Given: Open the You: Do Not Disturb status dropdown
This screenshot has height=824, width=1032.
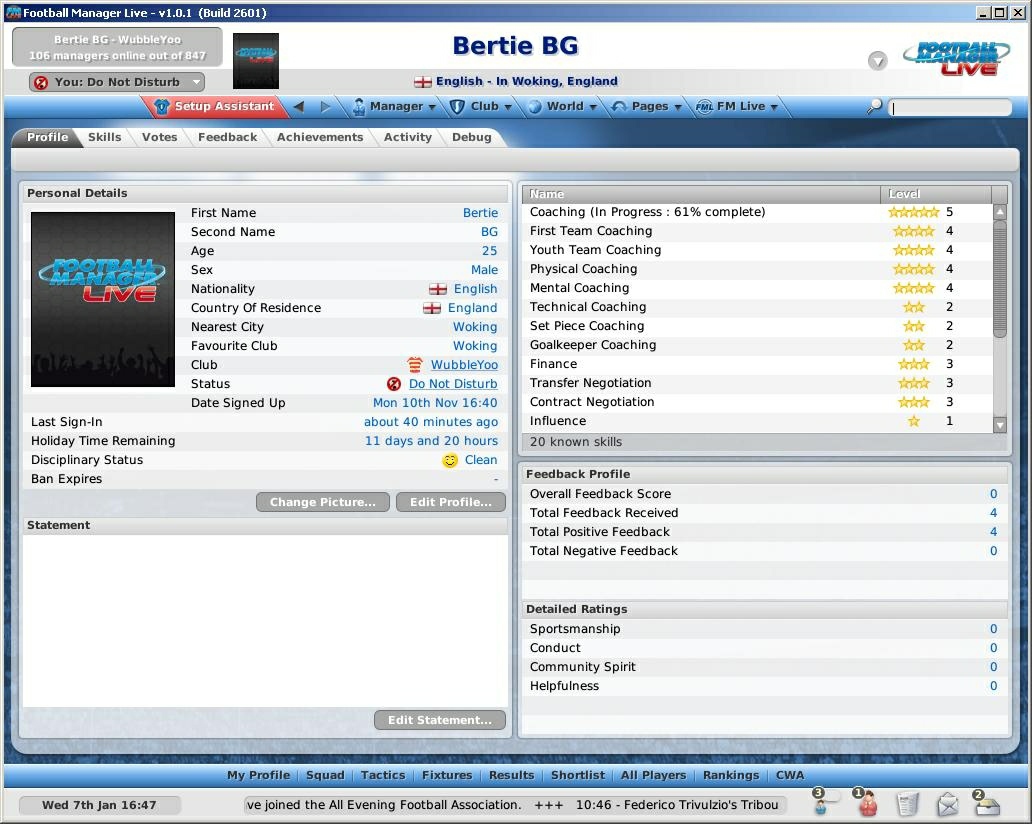Looking at the screenshot, I should click(115, 82).
